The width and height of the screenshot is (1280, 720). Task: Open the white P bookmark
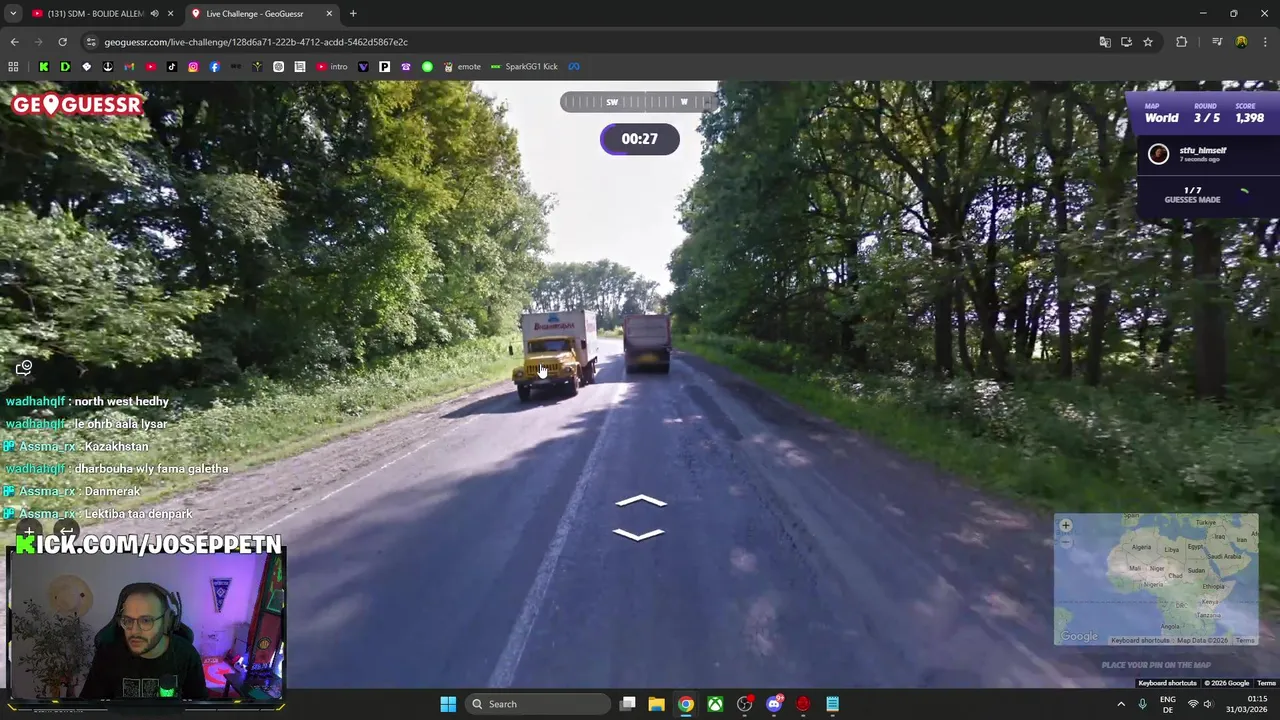384,67
